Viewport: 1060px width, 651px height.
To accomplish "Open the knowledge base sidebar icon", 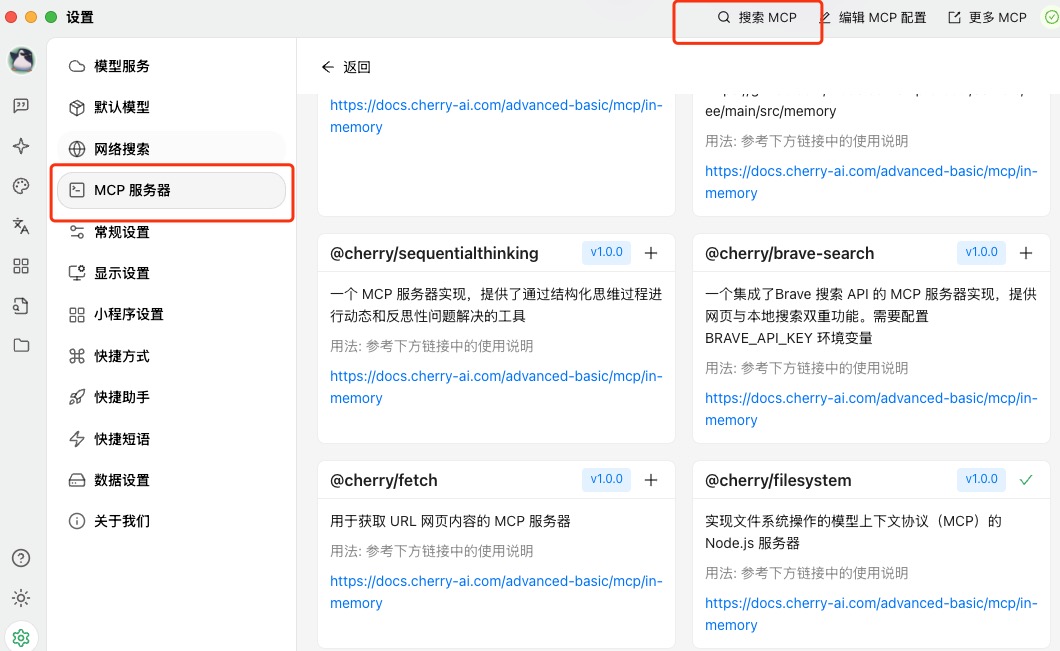I will (x=21, y=306).
